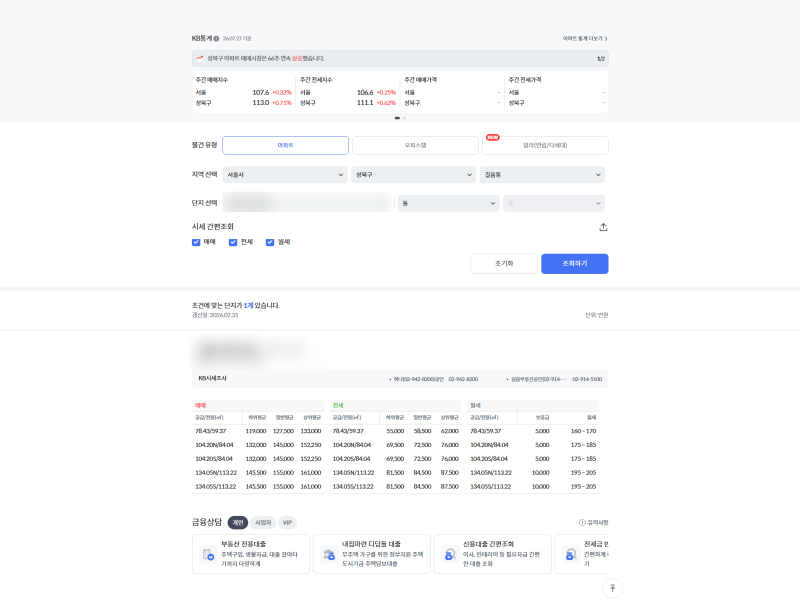800x605 pixels.
Task: Click the blue 조회하기 button
Action: point(574,264)
